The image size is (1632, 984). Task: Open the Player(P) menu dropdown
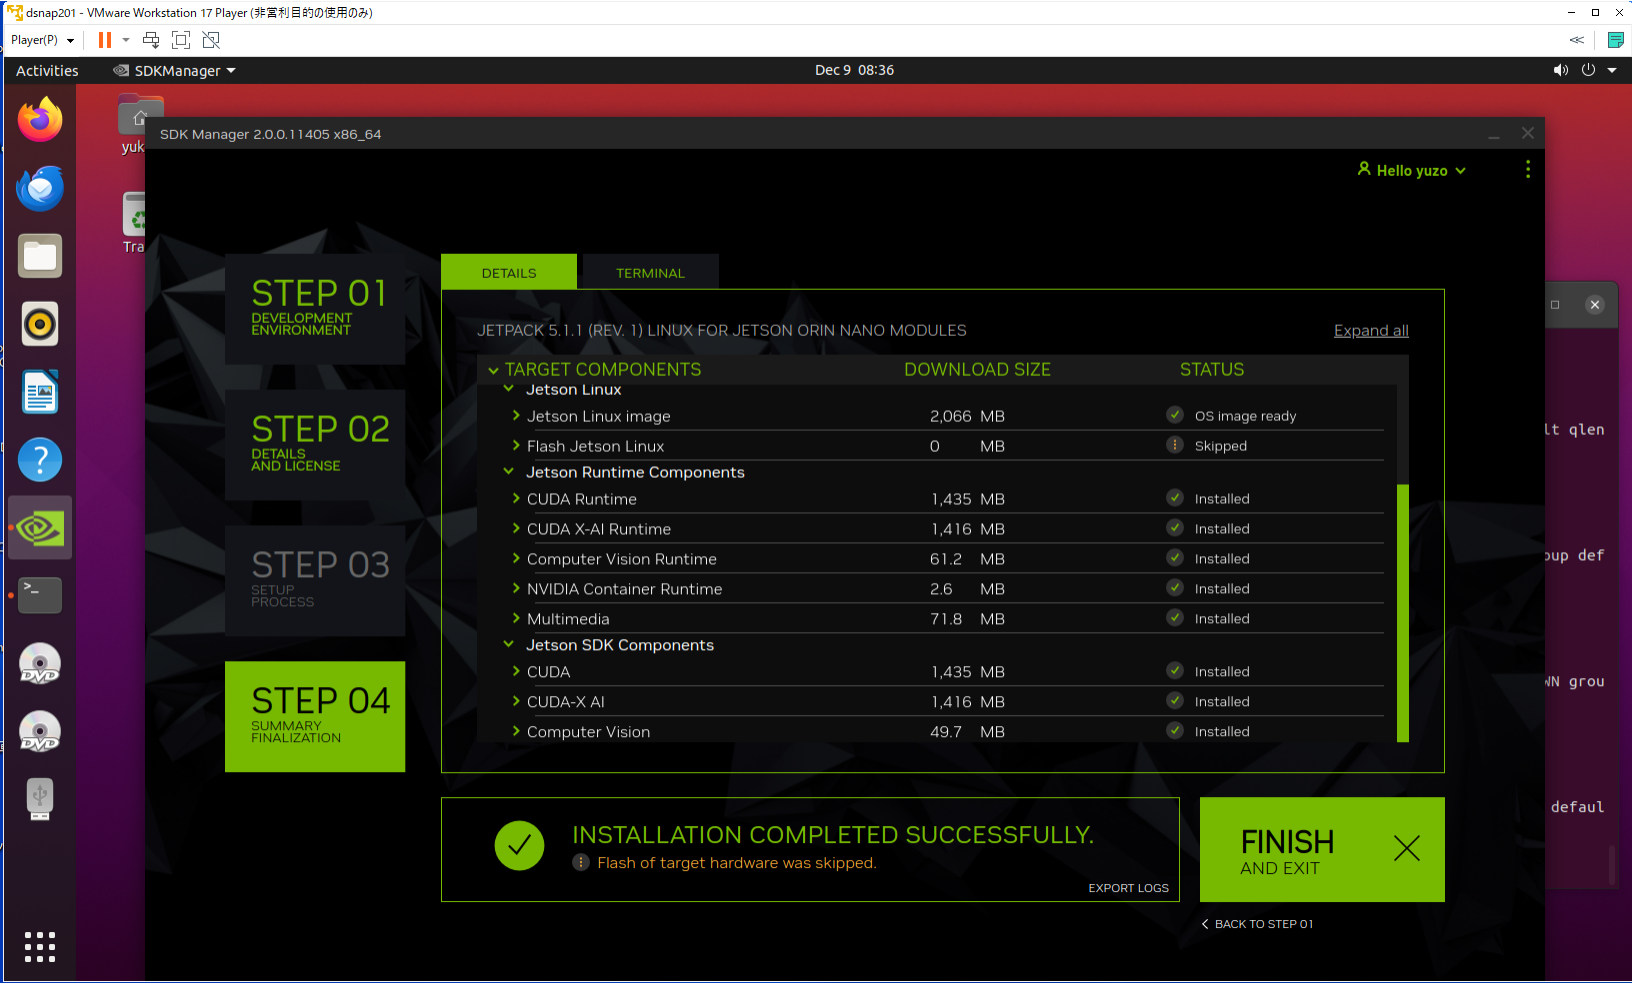click(x=42, y=40)
